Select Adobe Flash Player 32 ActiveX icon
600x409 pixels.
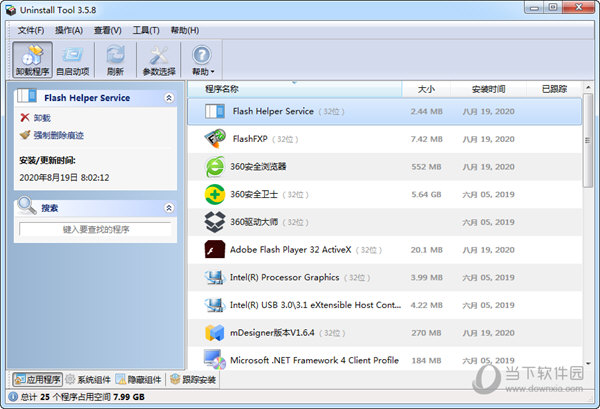coord(215,249)
